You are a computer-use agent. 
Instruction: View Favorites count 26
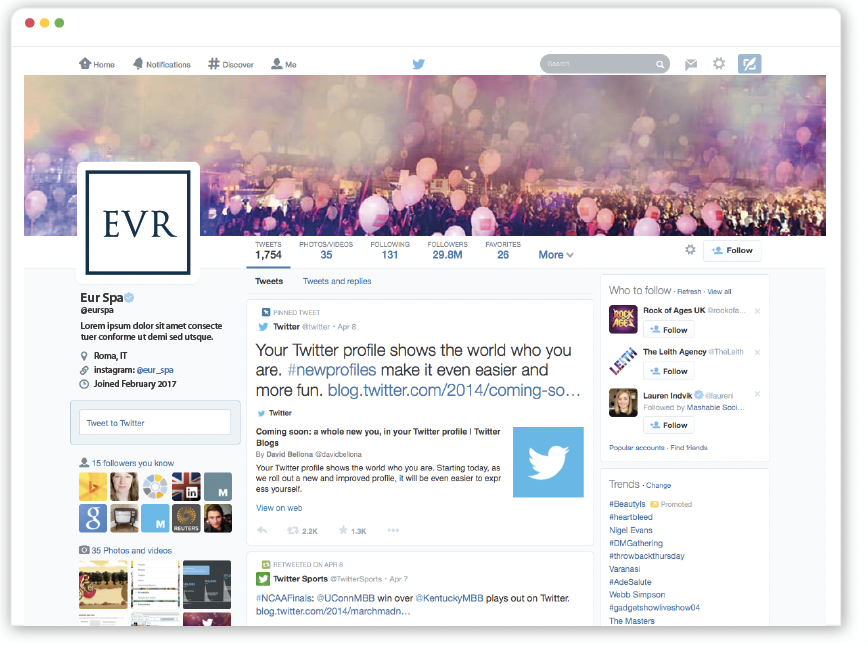click(503, 251)
